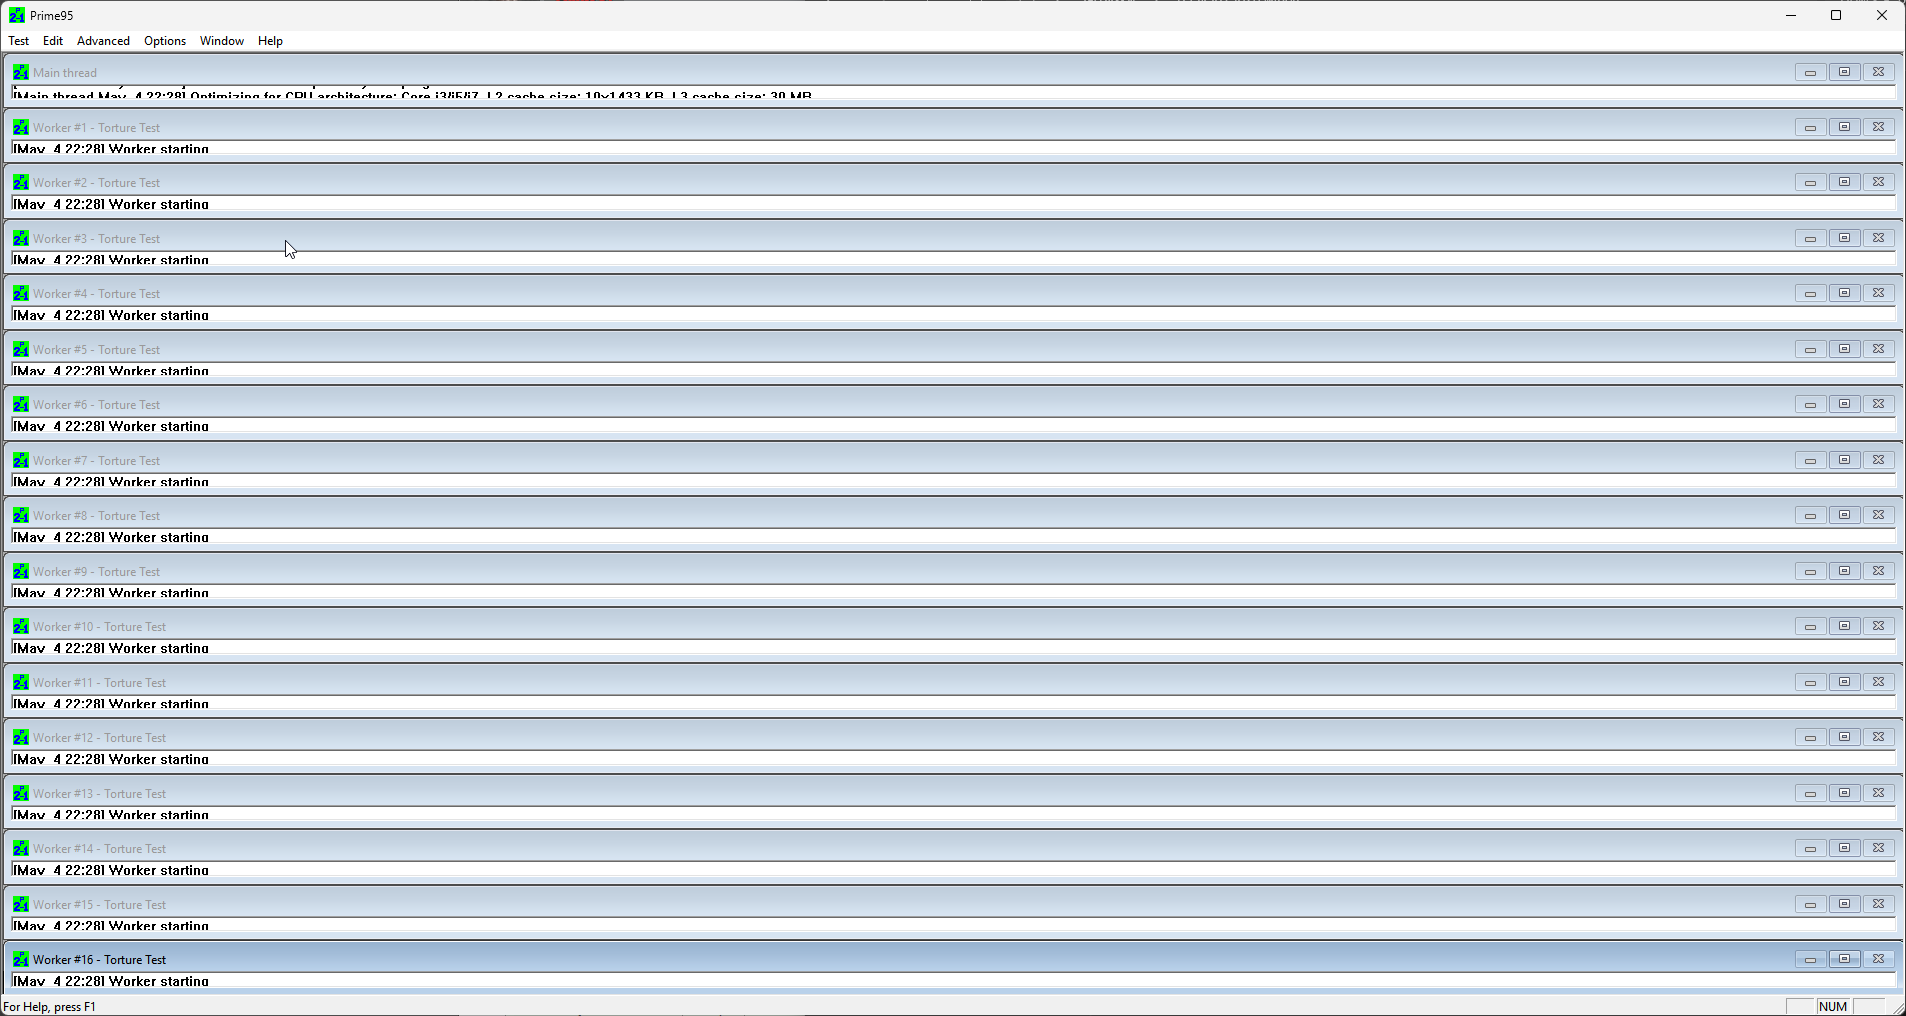Open the Help menu
The height and width of the screenshot is (1016, 1906).
(270, 41)
